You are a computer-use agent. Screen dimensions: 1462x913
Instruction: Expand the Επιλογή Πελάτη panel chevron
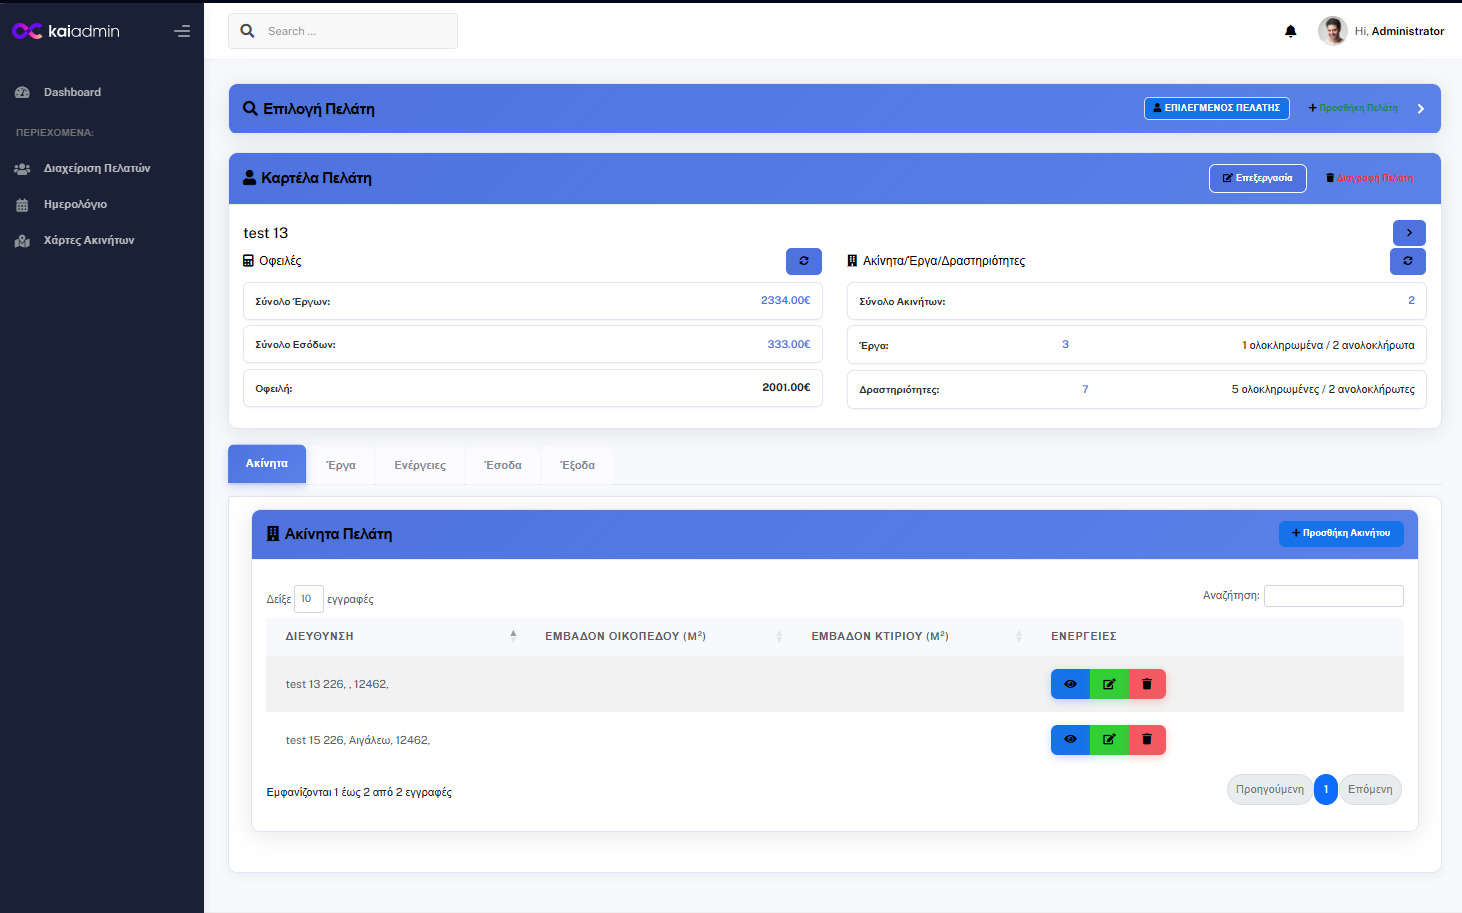[1420, 109]
